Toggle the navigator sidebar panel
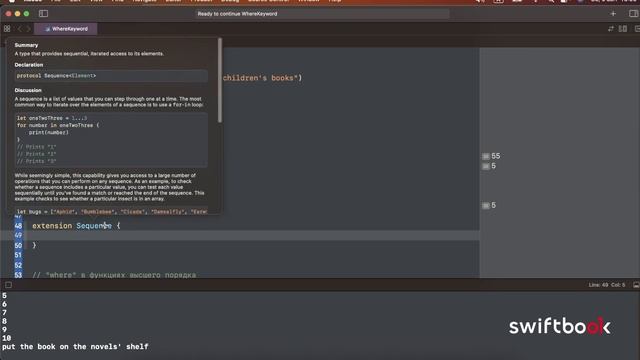Image resolution: width=640 pixels, height=360 pixels. click(x=43, y=13)
